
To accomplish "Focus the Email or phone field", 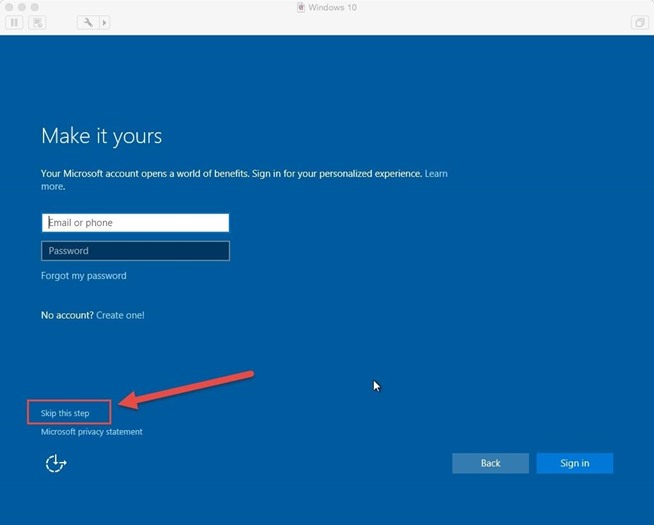I will pos(135,223).
